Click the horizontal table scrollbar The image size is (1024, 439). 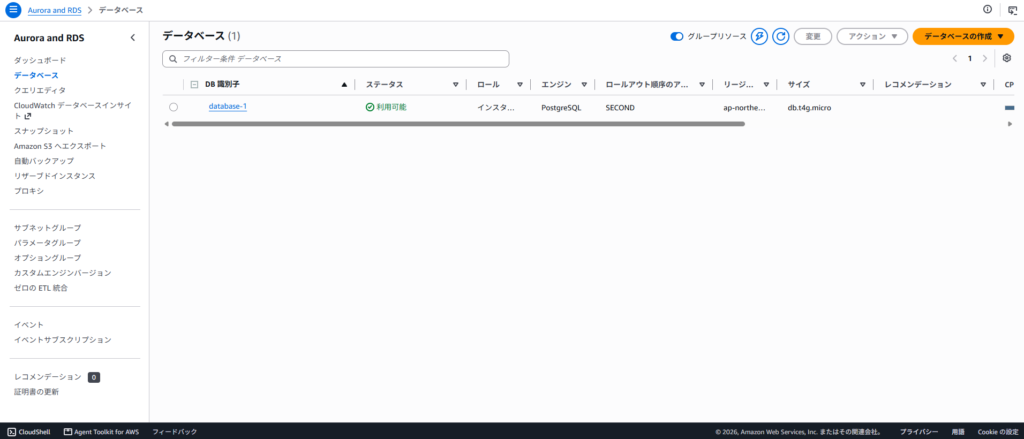coord(458,123)
